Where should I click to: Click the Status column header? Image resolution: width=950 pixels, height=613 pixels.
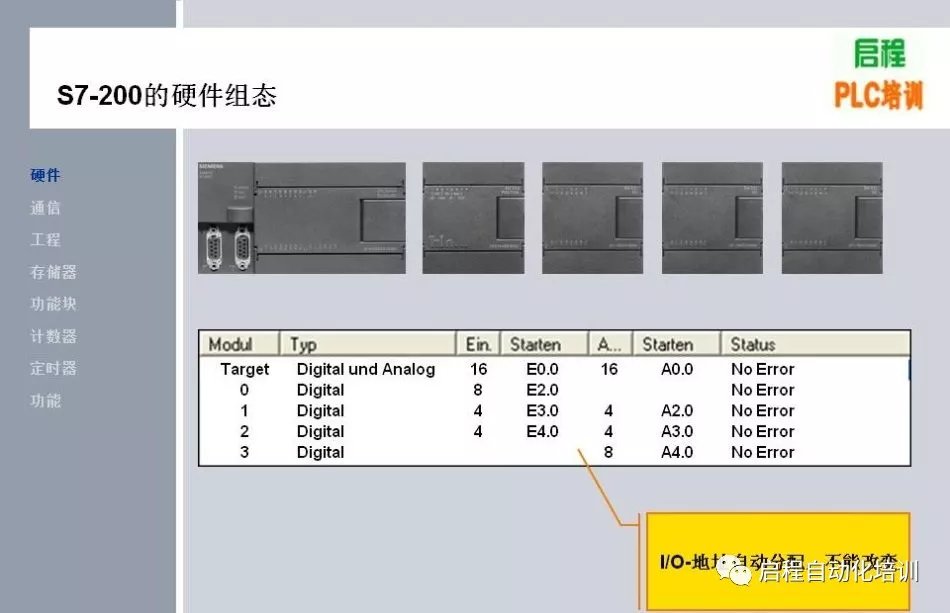pyautogui.click(x=753, y=344)
